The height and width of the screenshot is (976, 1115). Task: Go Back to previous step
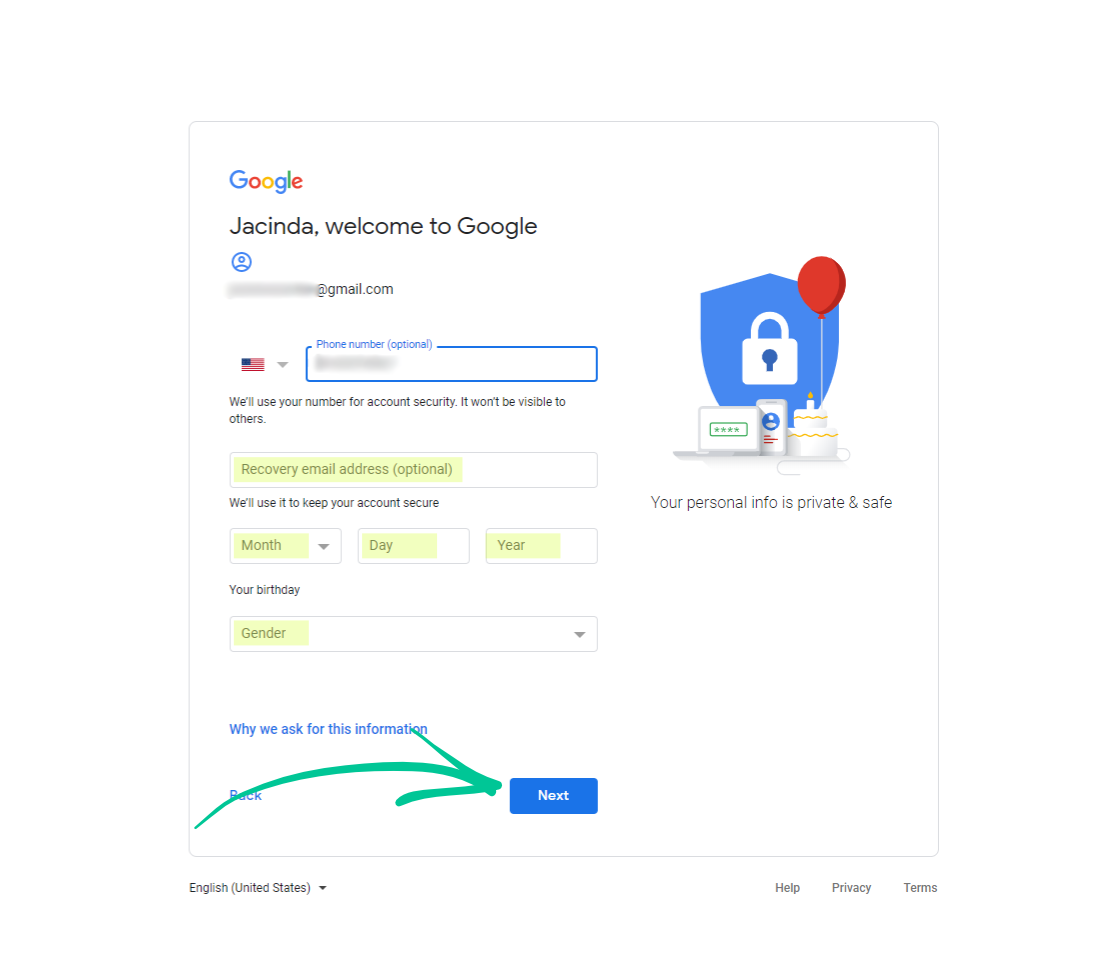245,795
